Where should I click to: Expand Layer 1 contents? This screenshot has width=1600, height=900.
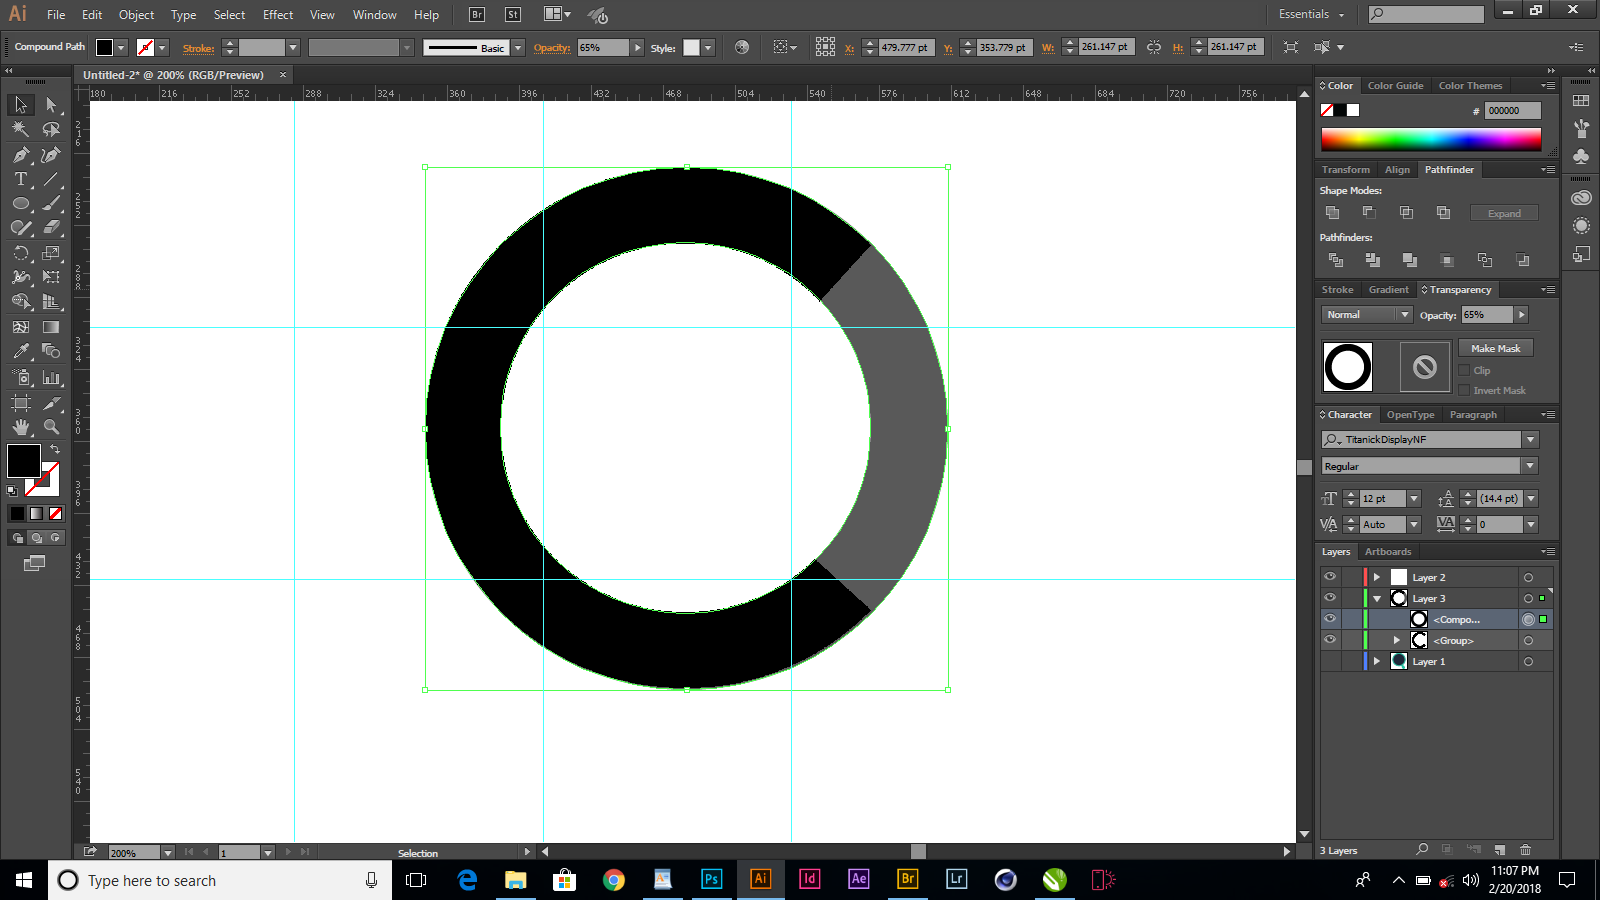[1377, 661]
